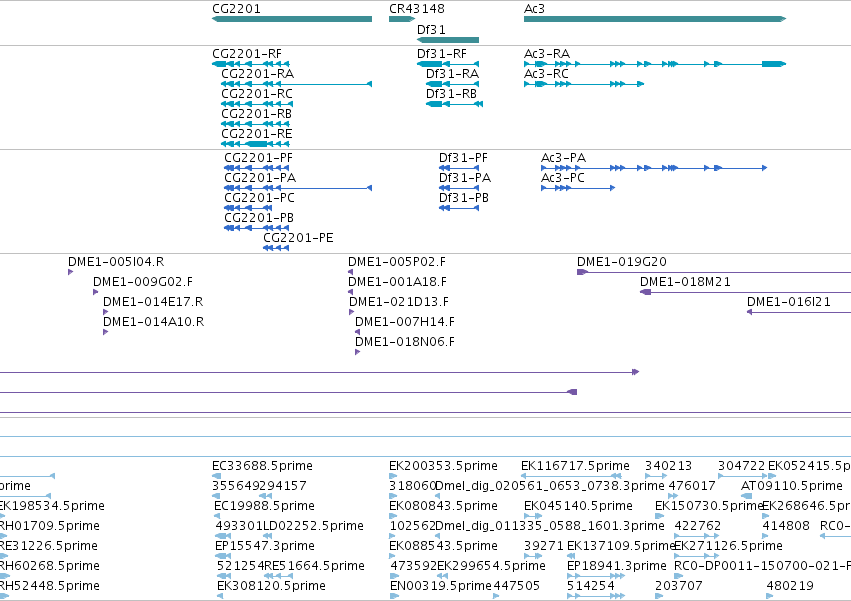Screen dimensions: 851x601
Task: Select the CR43148 gene arrow bar
Action: [402, 19]
